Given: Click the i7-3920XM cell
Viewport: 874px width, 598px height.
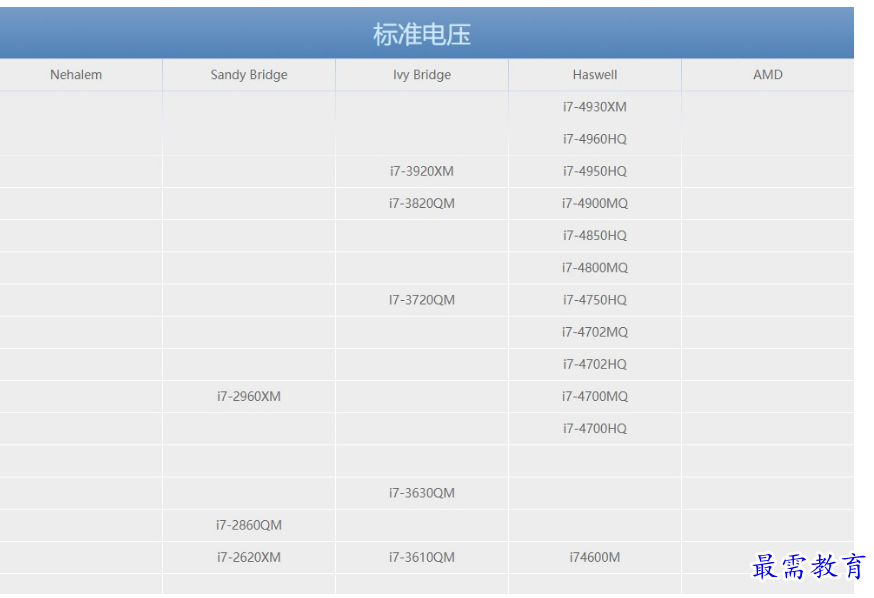Looking at the screenshot, I should (422, 171).
